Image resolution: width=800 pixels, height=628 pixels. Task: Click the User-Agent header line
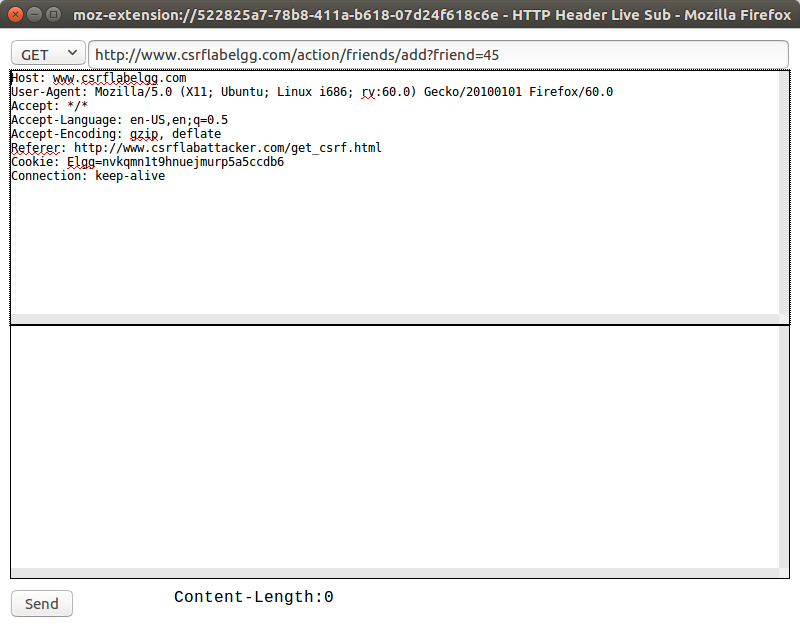point(312,92)
